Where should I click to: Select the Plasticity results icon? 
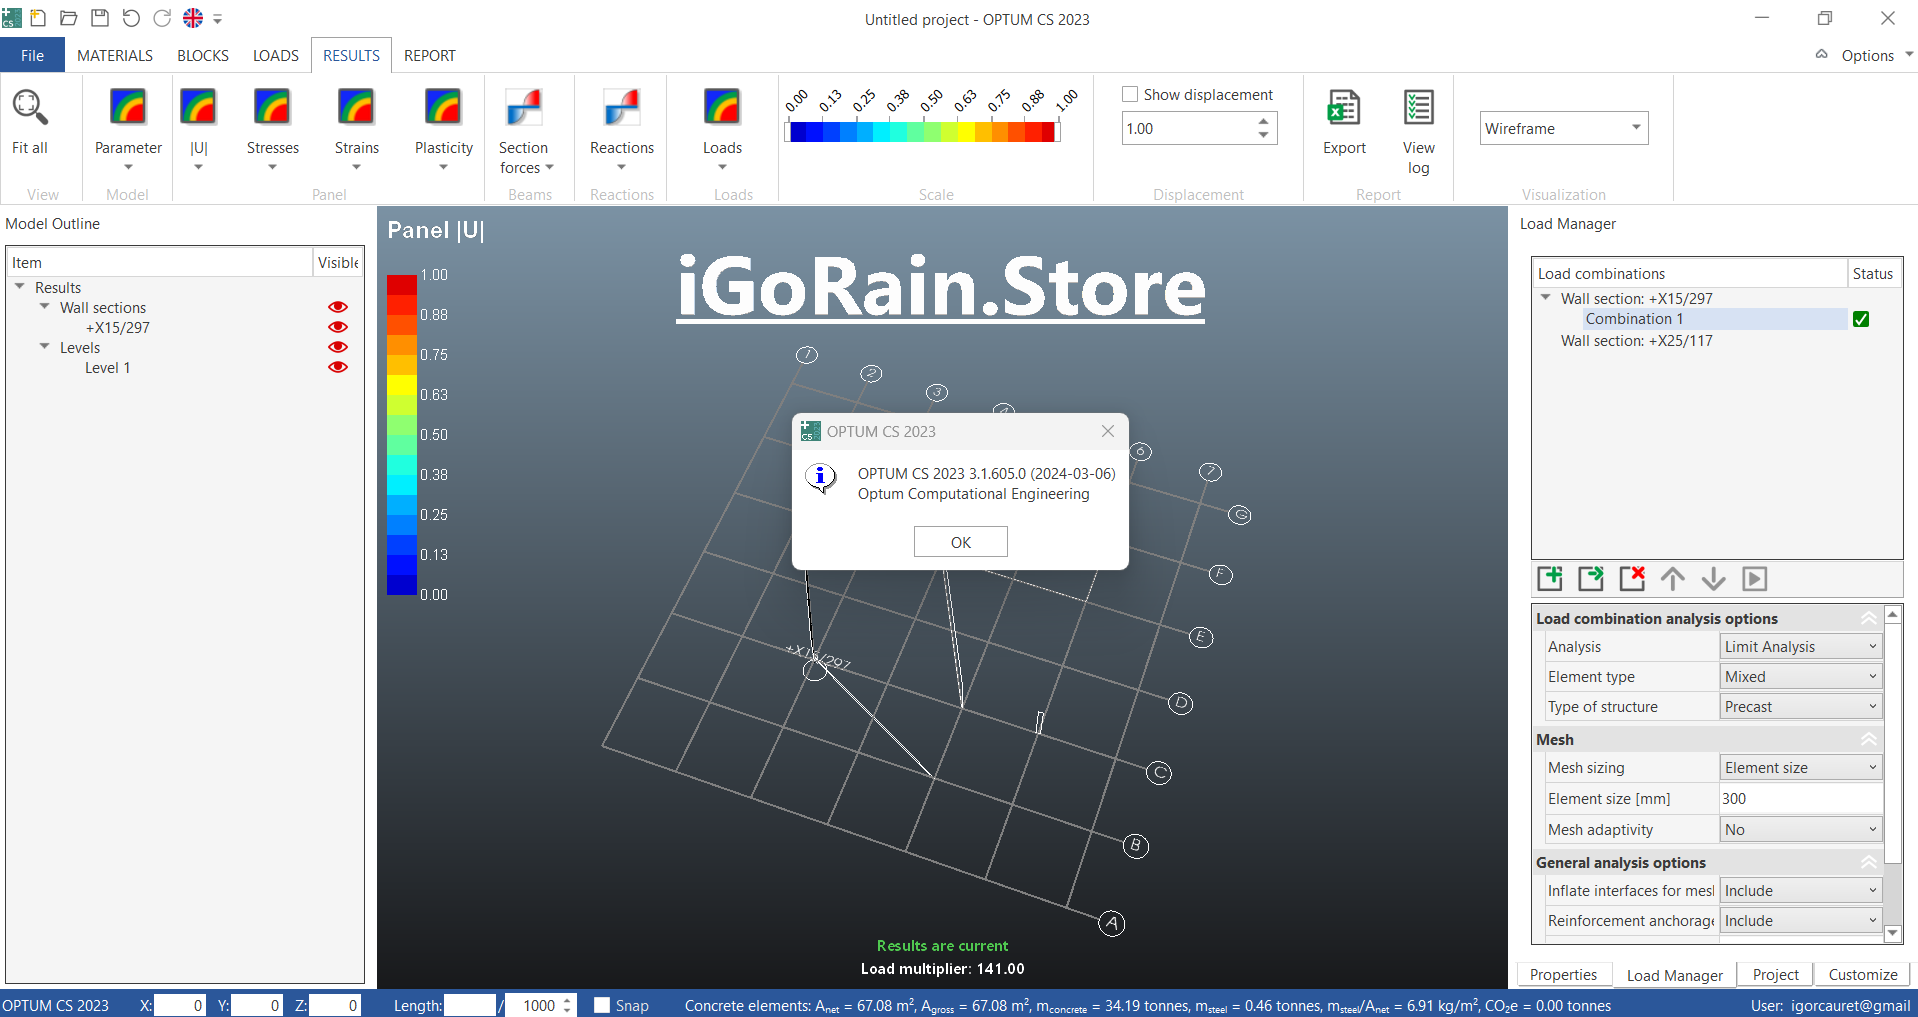click(443, 108)
